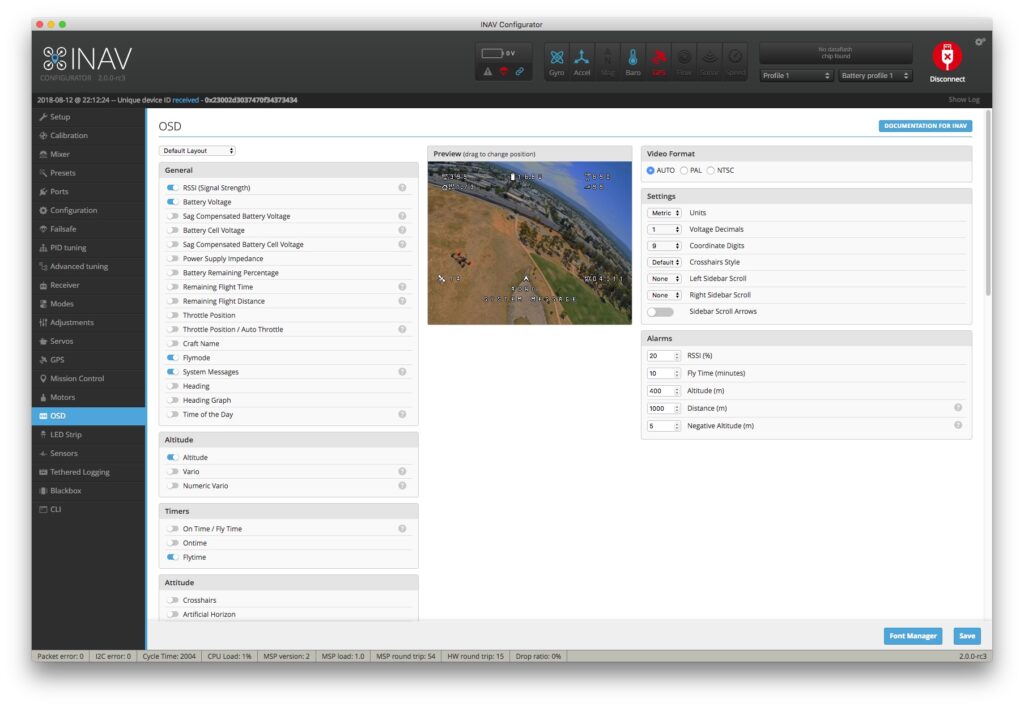
Task: Disable the Battery Voltage toggle
Action: [173, 202]
